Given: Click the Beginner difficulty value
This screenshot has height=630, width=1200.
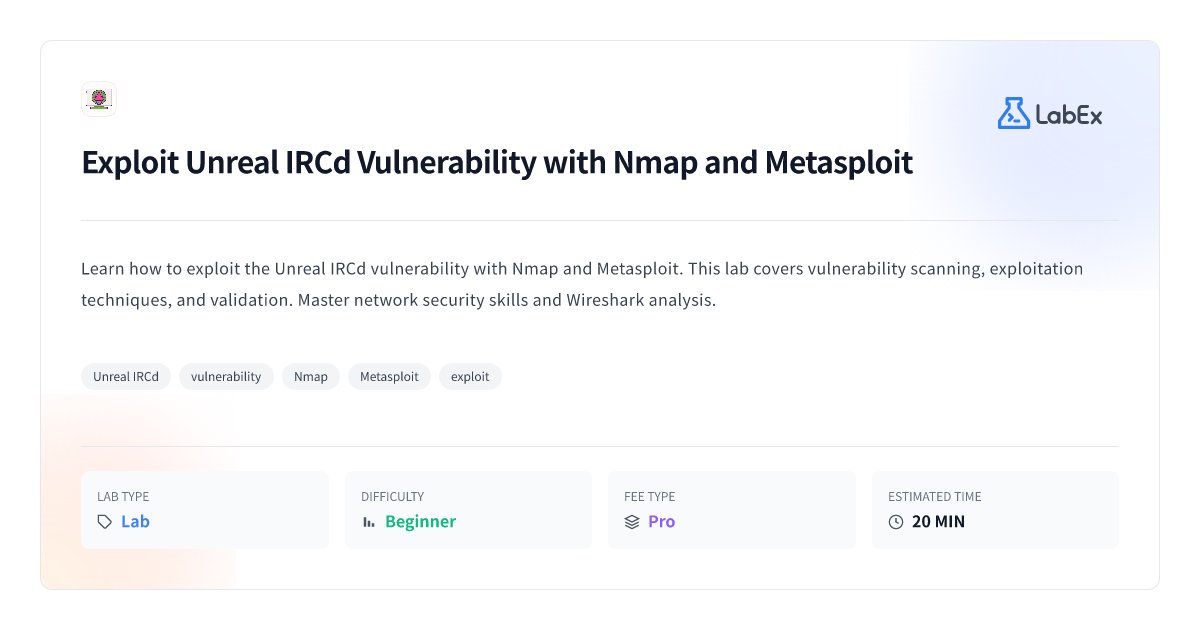Looking at the screenshot, I should pyautogui.click(x=420, y=522).
